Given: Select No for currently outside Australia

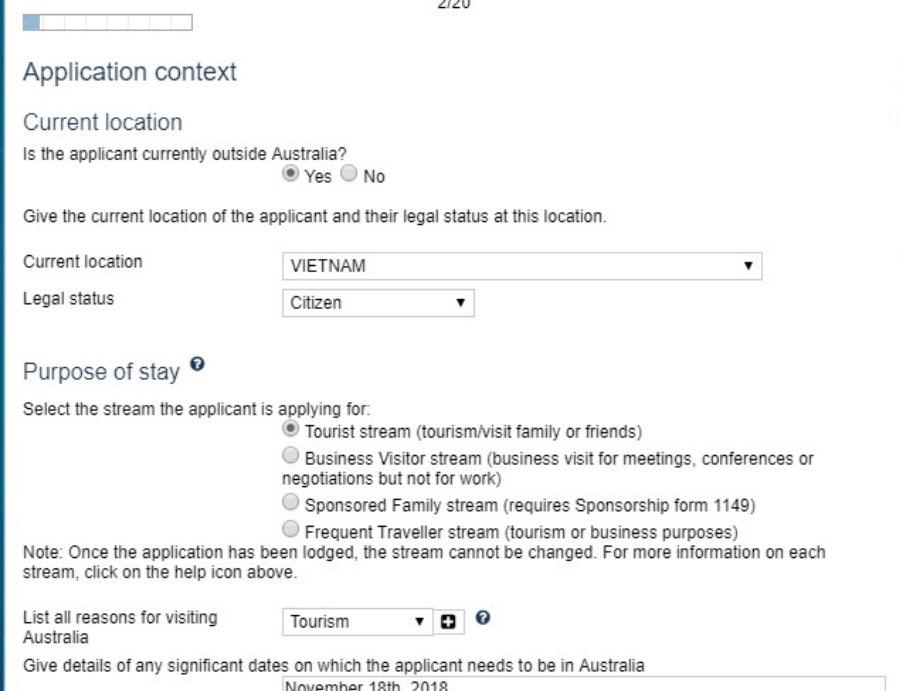Looking at the screenshot, I should tap(348, 175).
